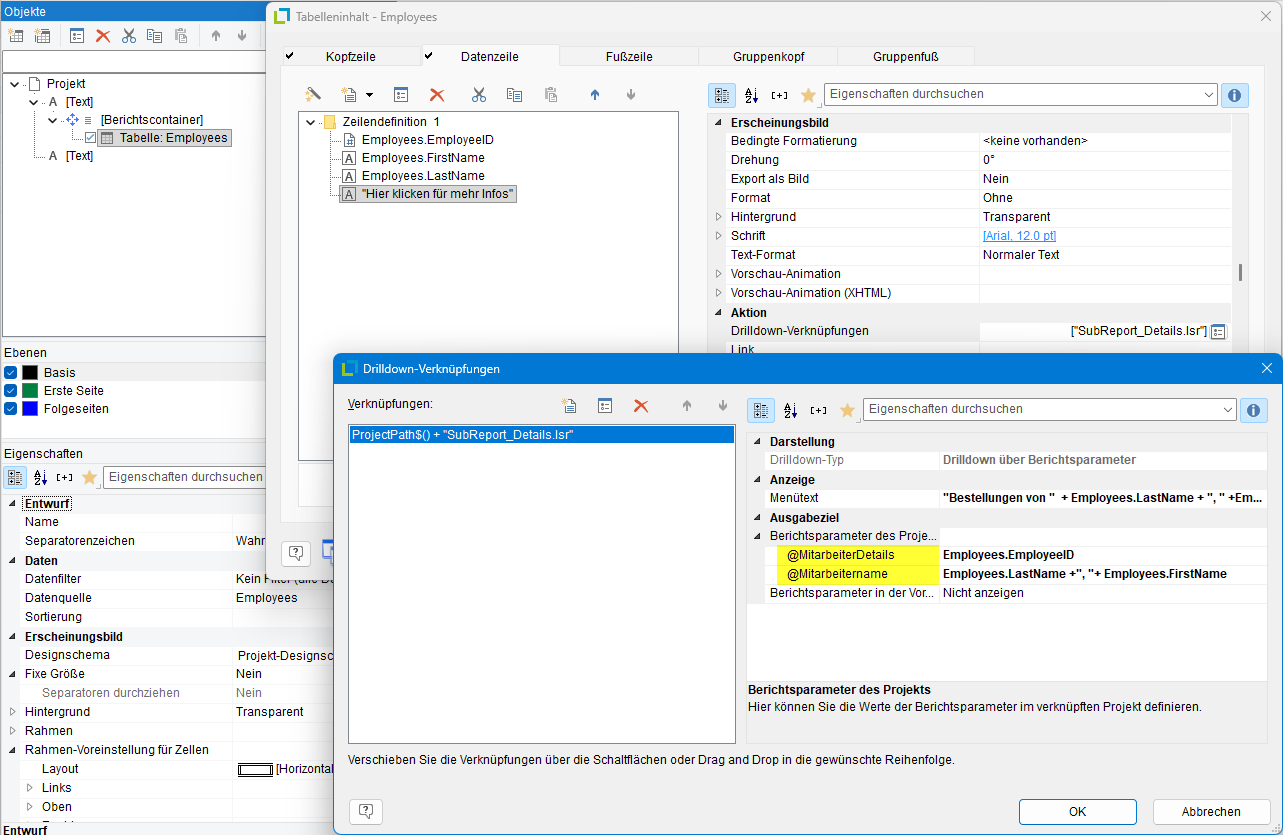Viewport: 1283px width, 835px height.
Task: Click the cut scissors icon in Objekte toolbar
Action: click(x=129, y=36)
